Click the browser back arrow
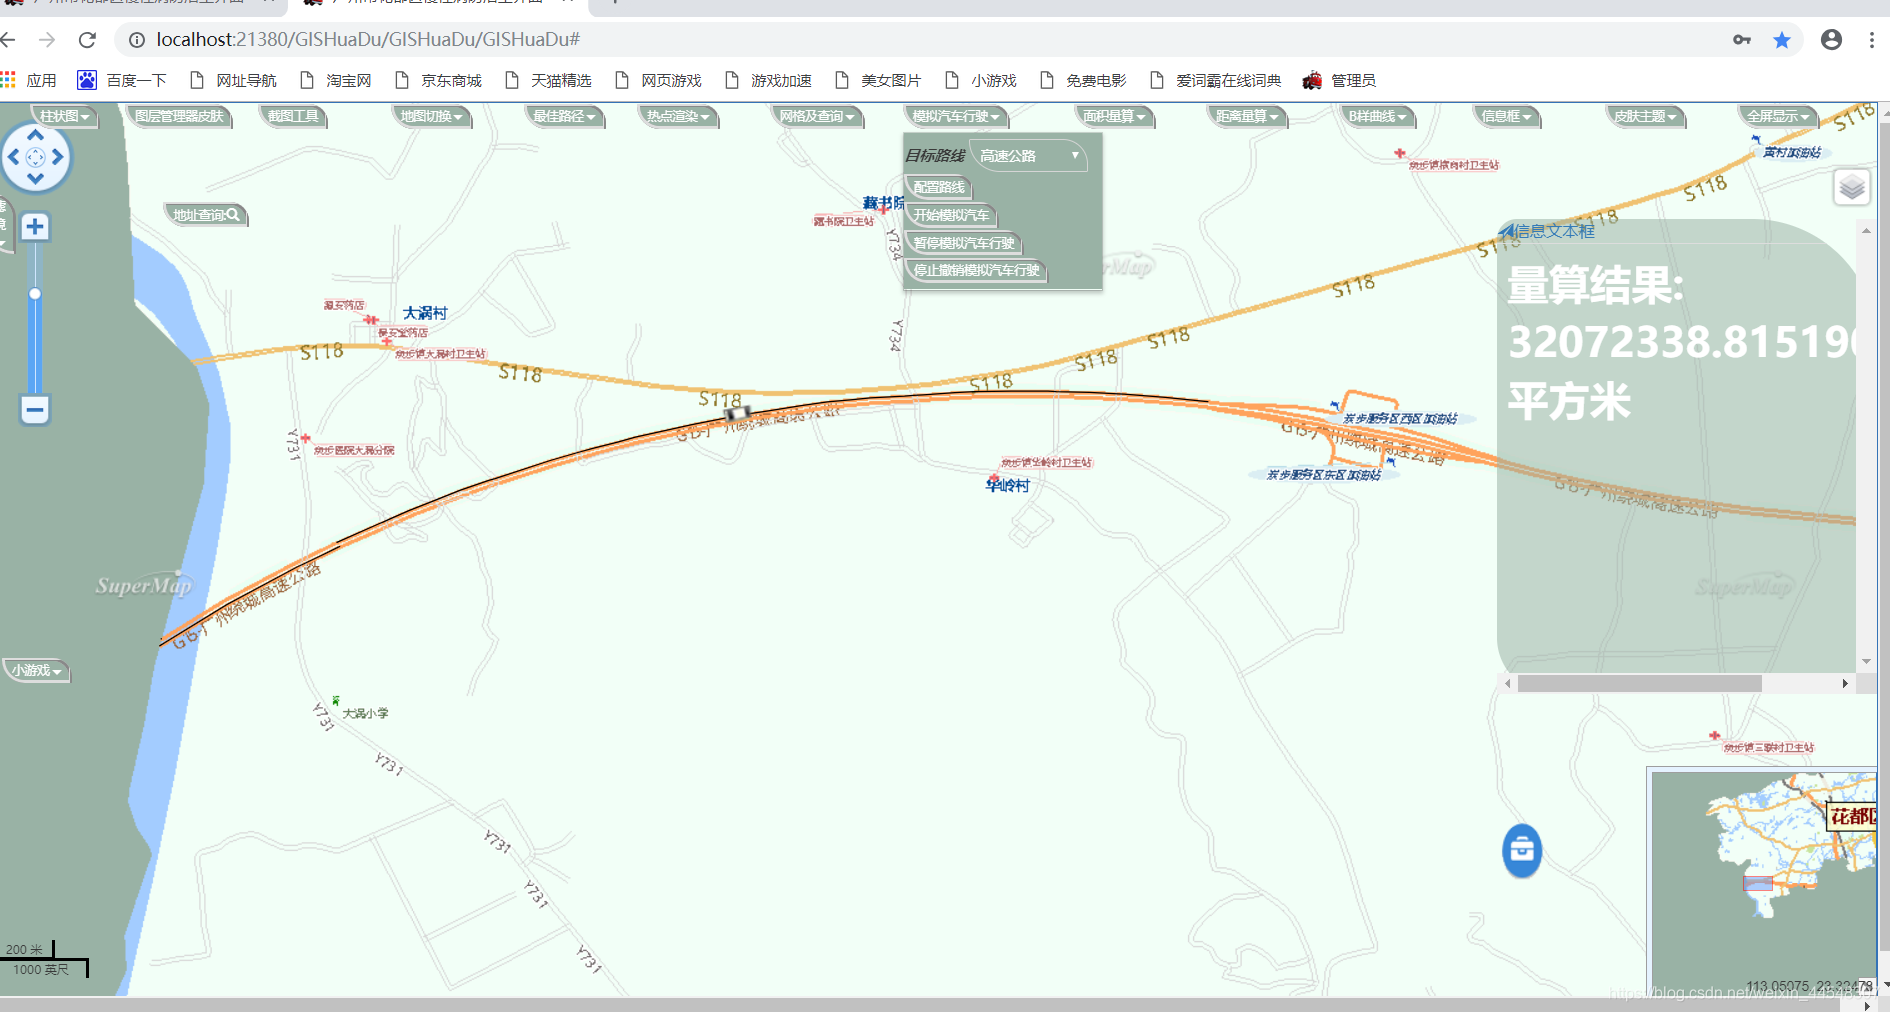Viewport: 1890px width, 1012px height. [x=9, y=39]
